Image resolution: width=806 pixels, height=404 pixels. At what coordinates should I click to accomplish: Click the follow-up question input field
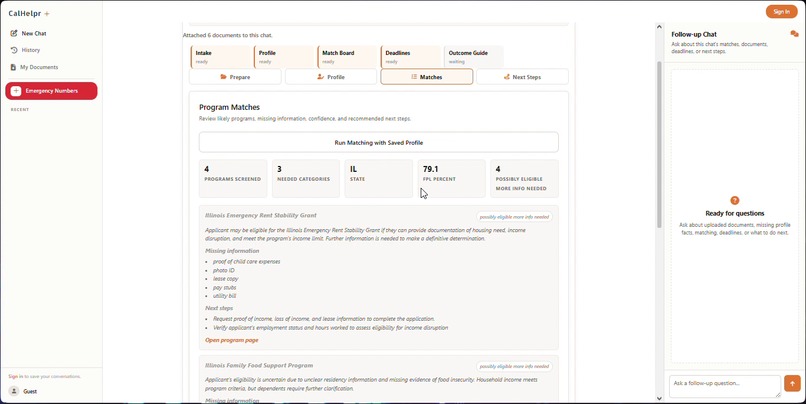click(725, 386)
